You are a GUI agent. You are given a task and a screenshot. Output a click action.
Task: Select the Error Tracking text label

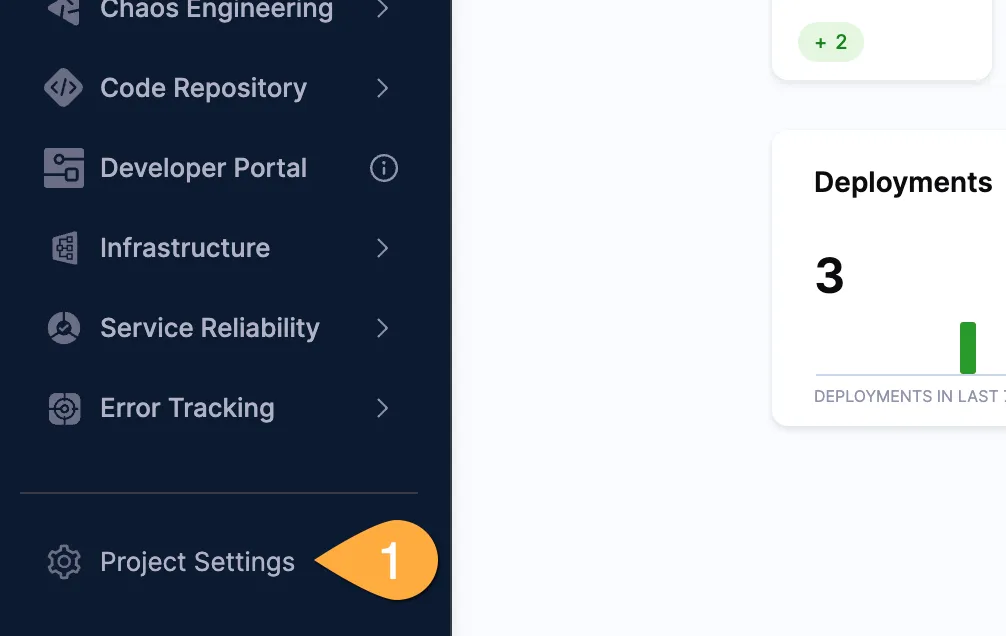(x=187, y=408)
